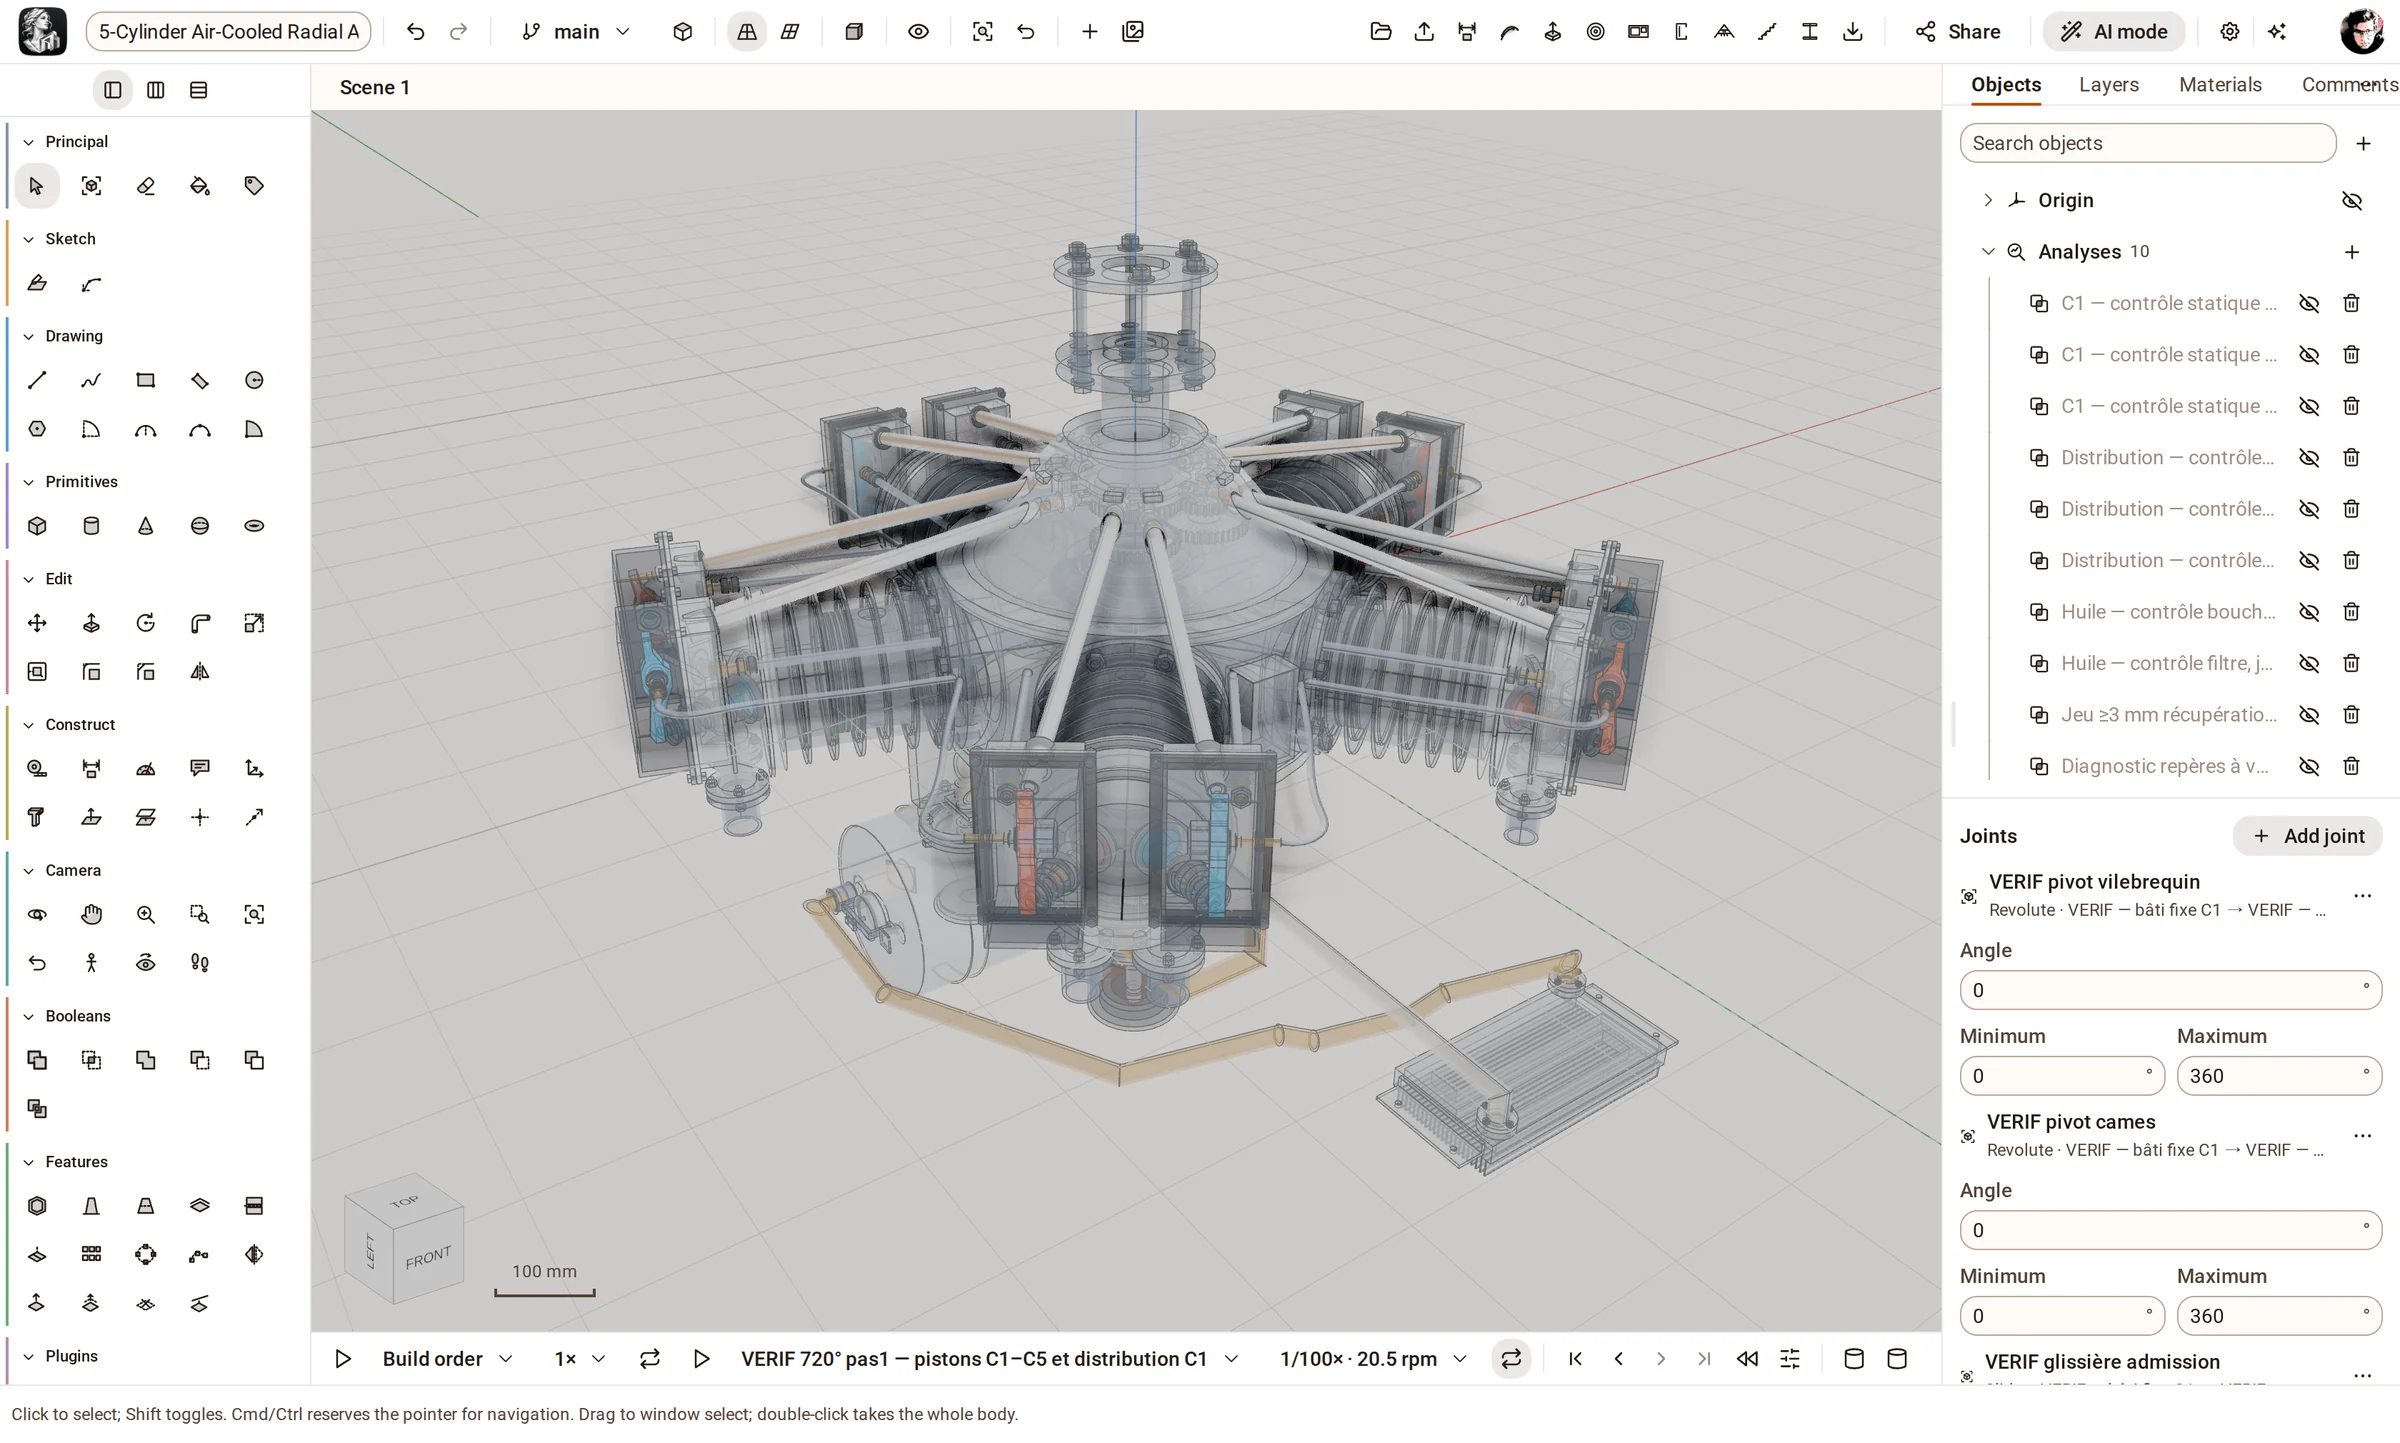
Task: Select the Eraser tool in Principal section
Action: [x=146, y=186]
